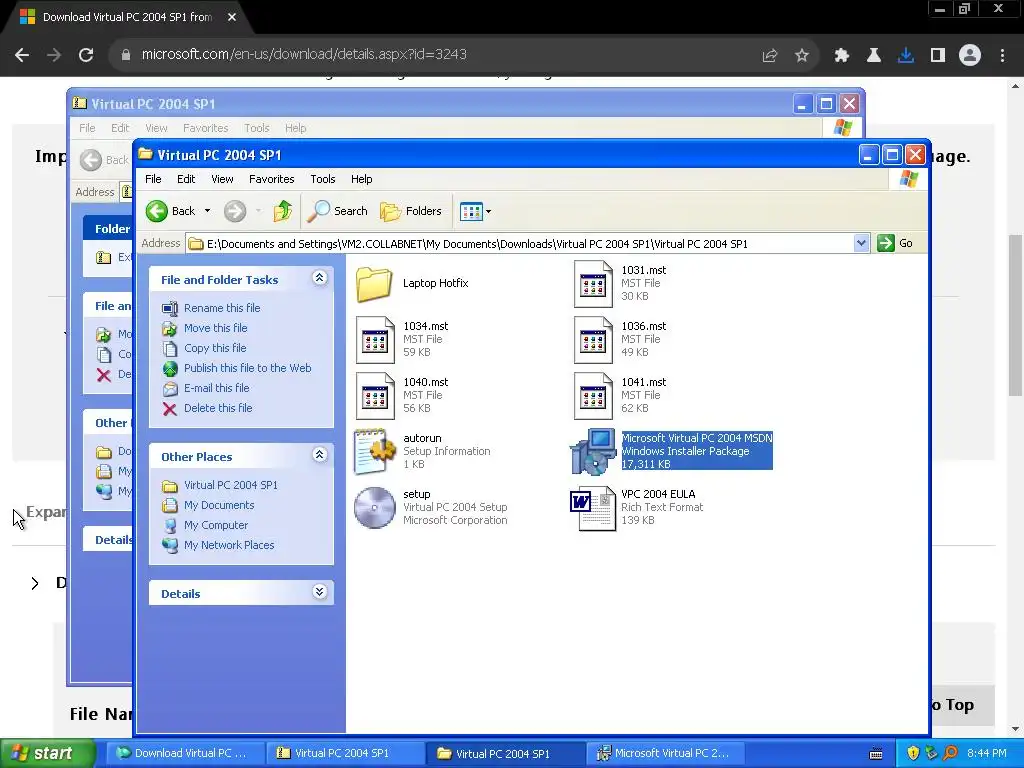Collapse the File and Folder Tasks panel
1024x768 pixels.
(319, 278)
